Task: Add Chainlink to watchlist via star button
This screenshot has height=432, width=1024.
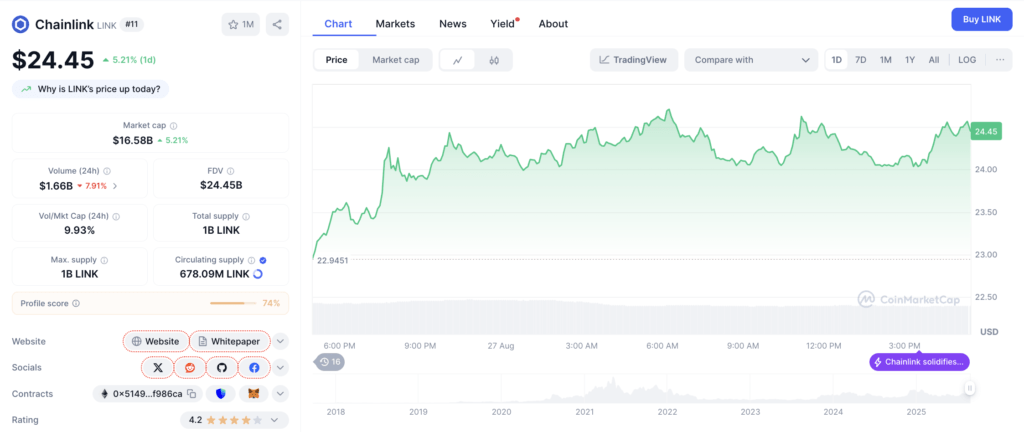Action: [241, 25]
